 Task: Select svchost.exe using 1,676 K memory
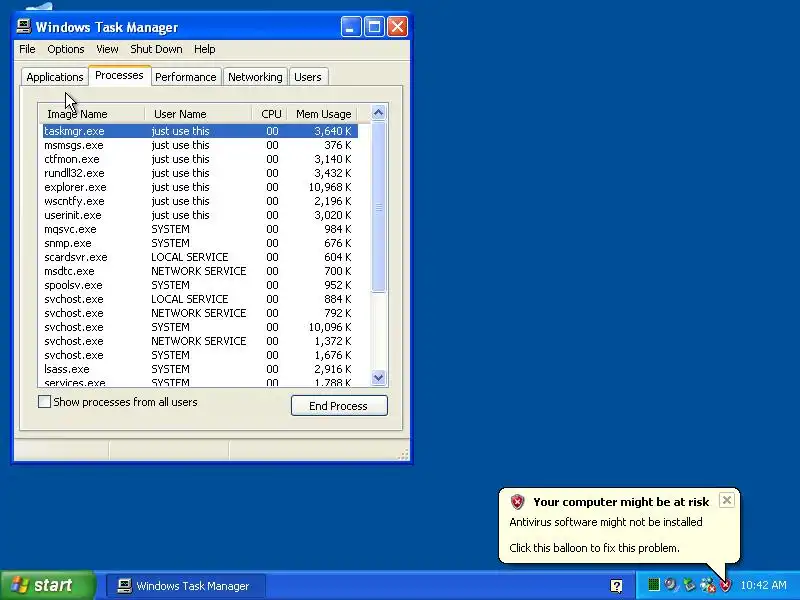tap(200, 355)
